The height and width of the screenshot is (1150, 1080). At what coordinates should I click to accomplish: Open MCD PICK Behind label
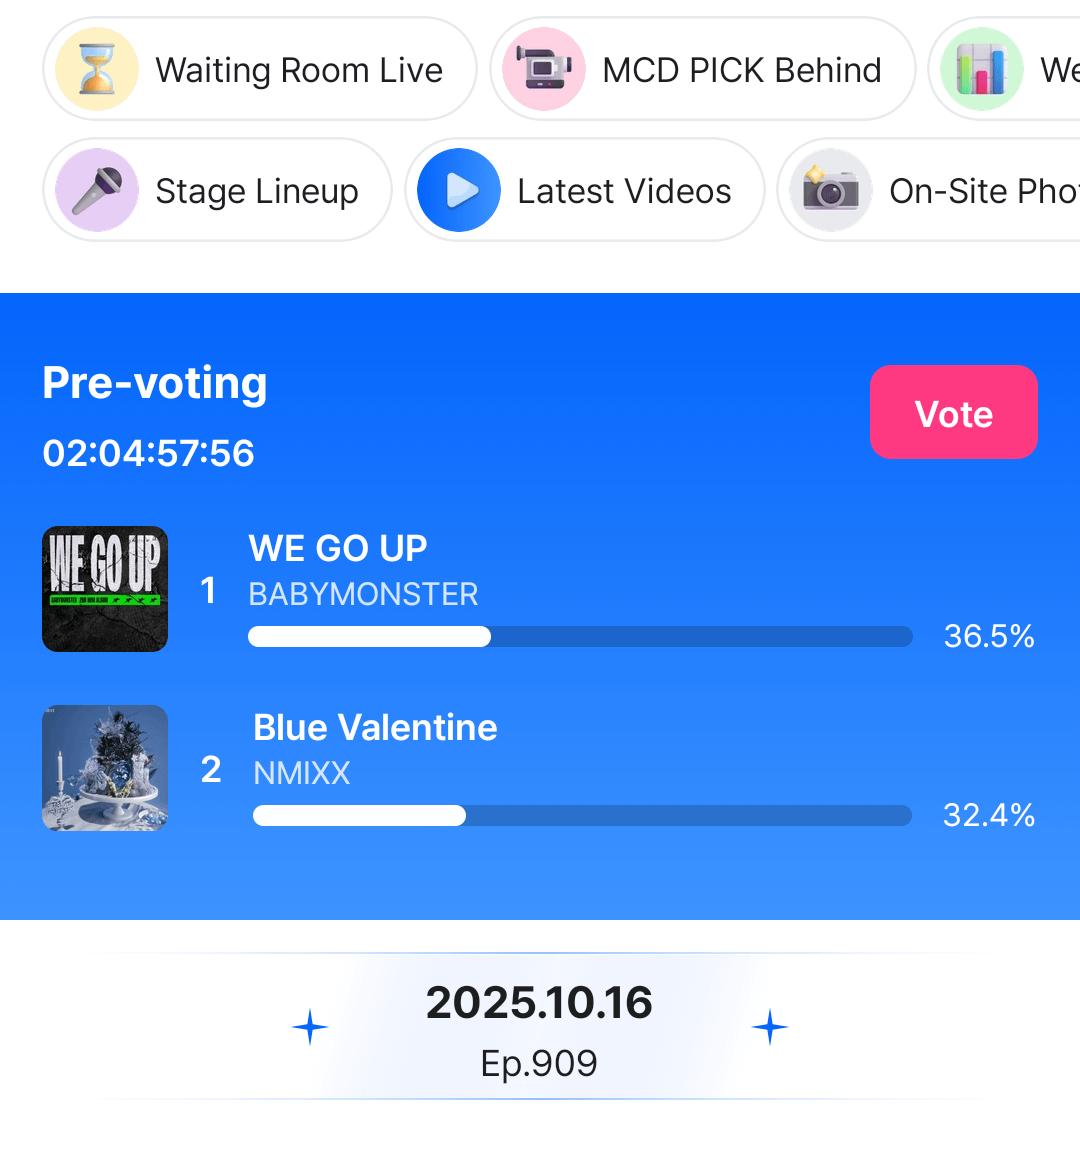[x=742, y=70]
